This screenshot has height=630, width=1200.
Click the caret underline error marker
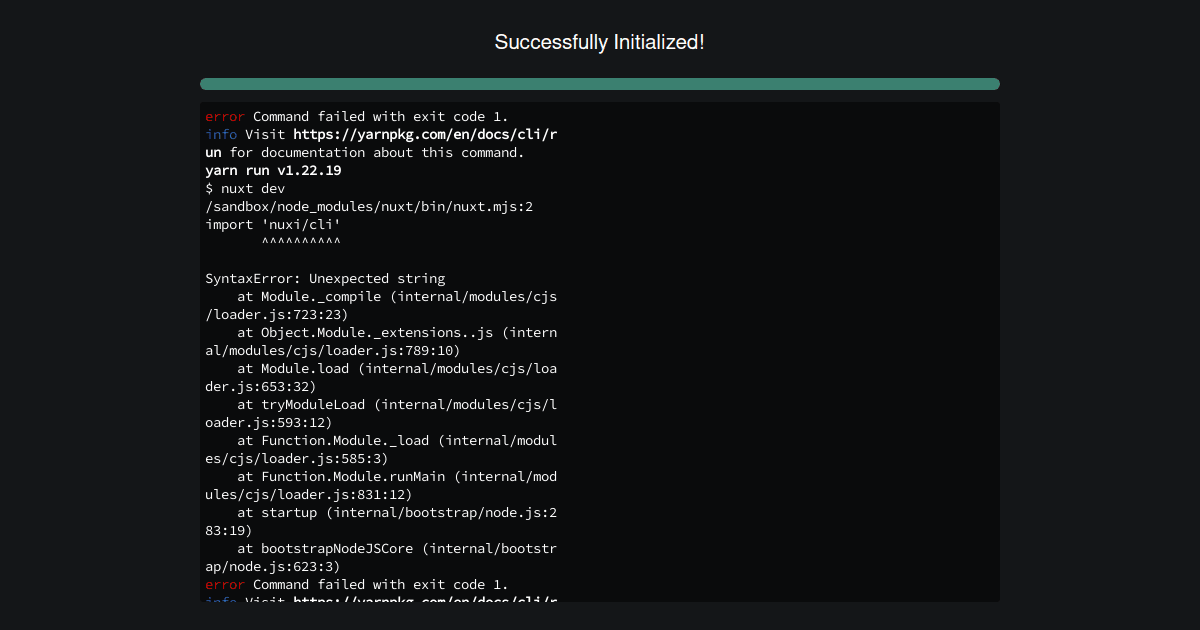[300, 243]
